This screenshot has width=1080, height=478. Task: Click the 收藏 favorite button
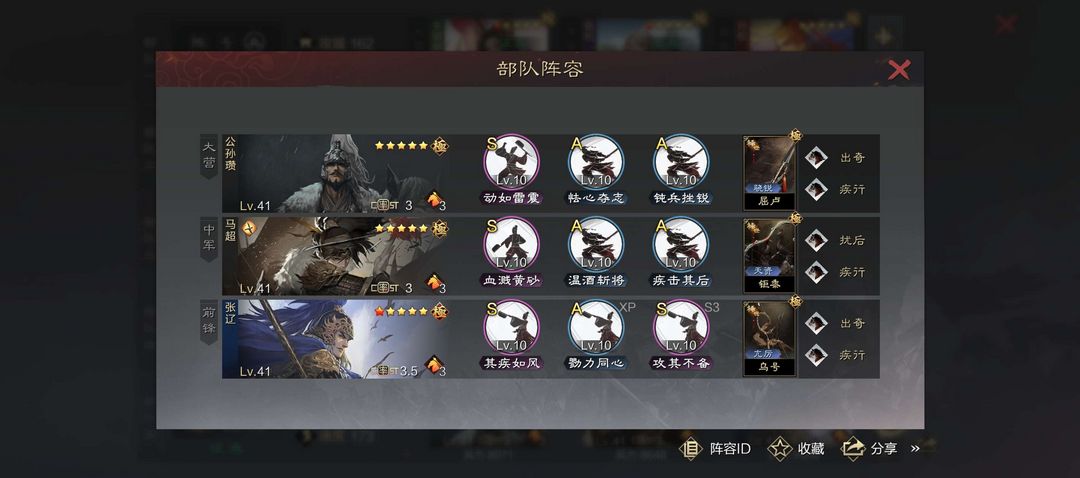click(x=796, y=448)
